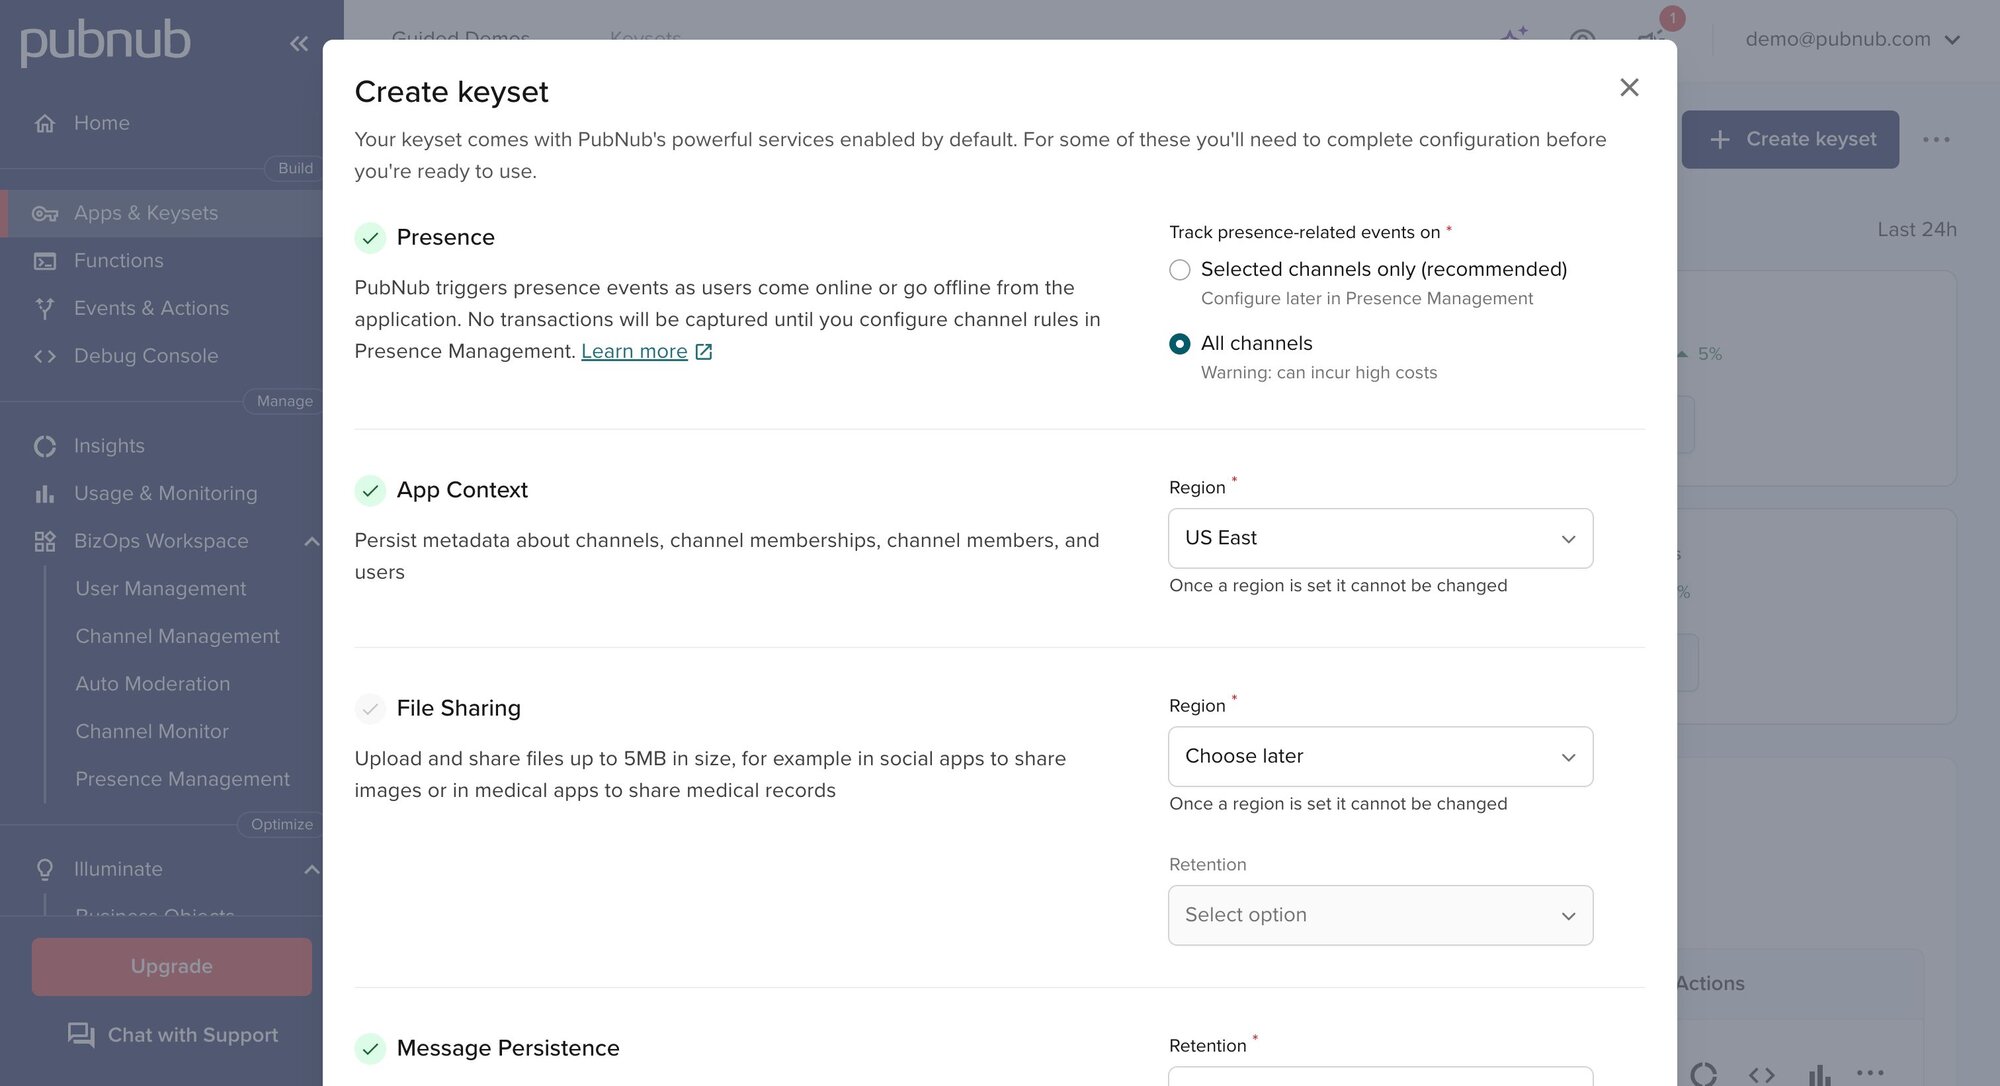Click the Events & Actions icon
This screenshot has width=2000, height=1086.
coord(45,308)
